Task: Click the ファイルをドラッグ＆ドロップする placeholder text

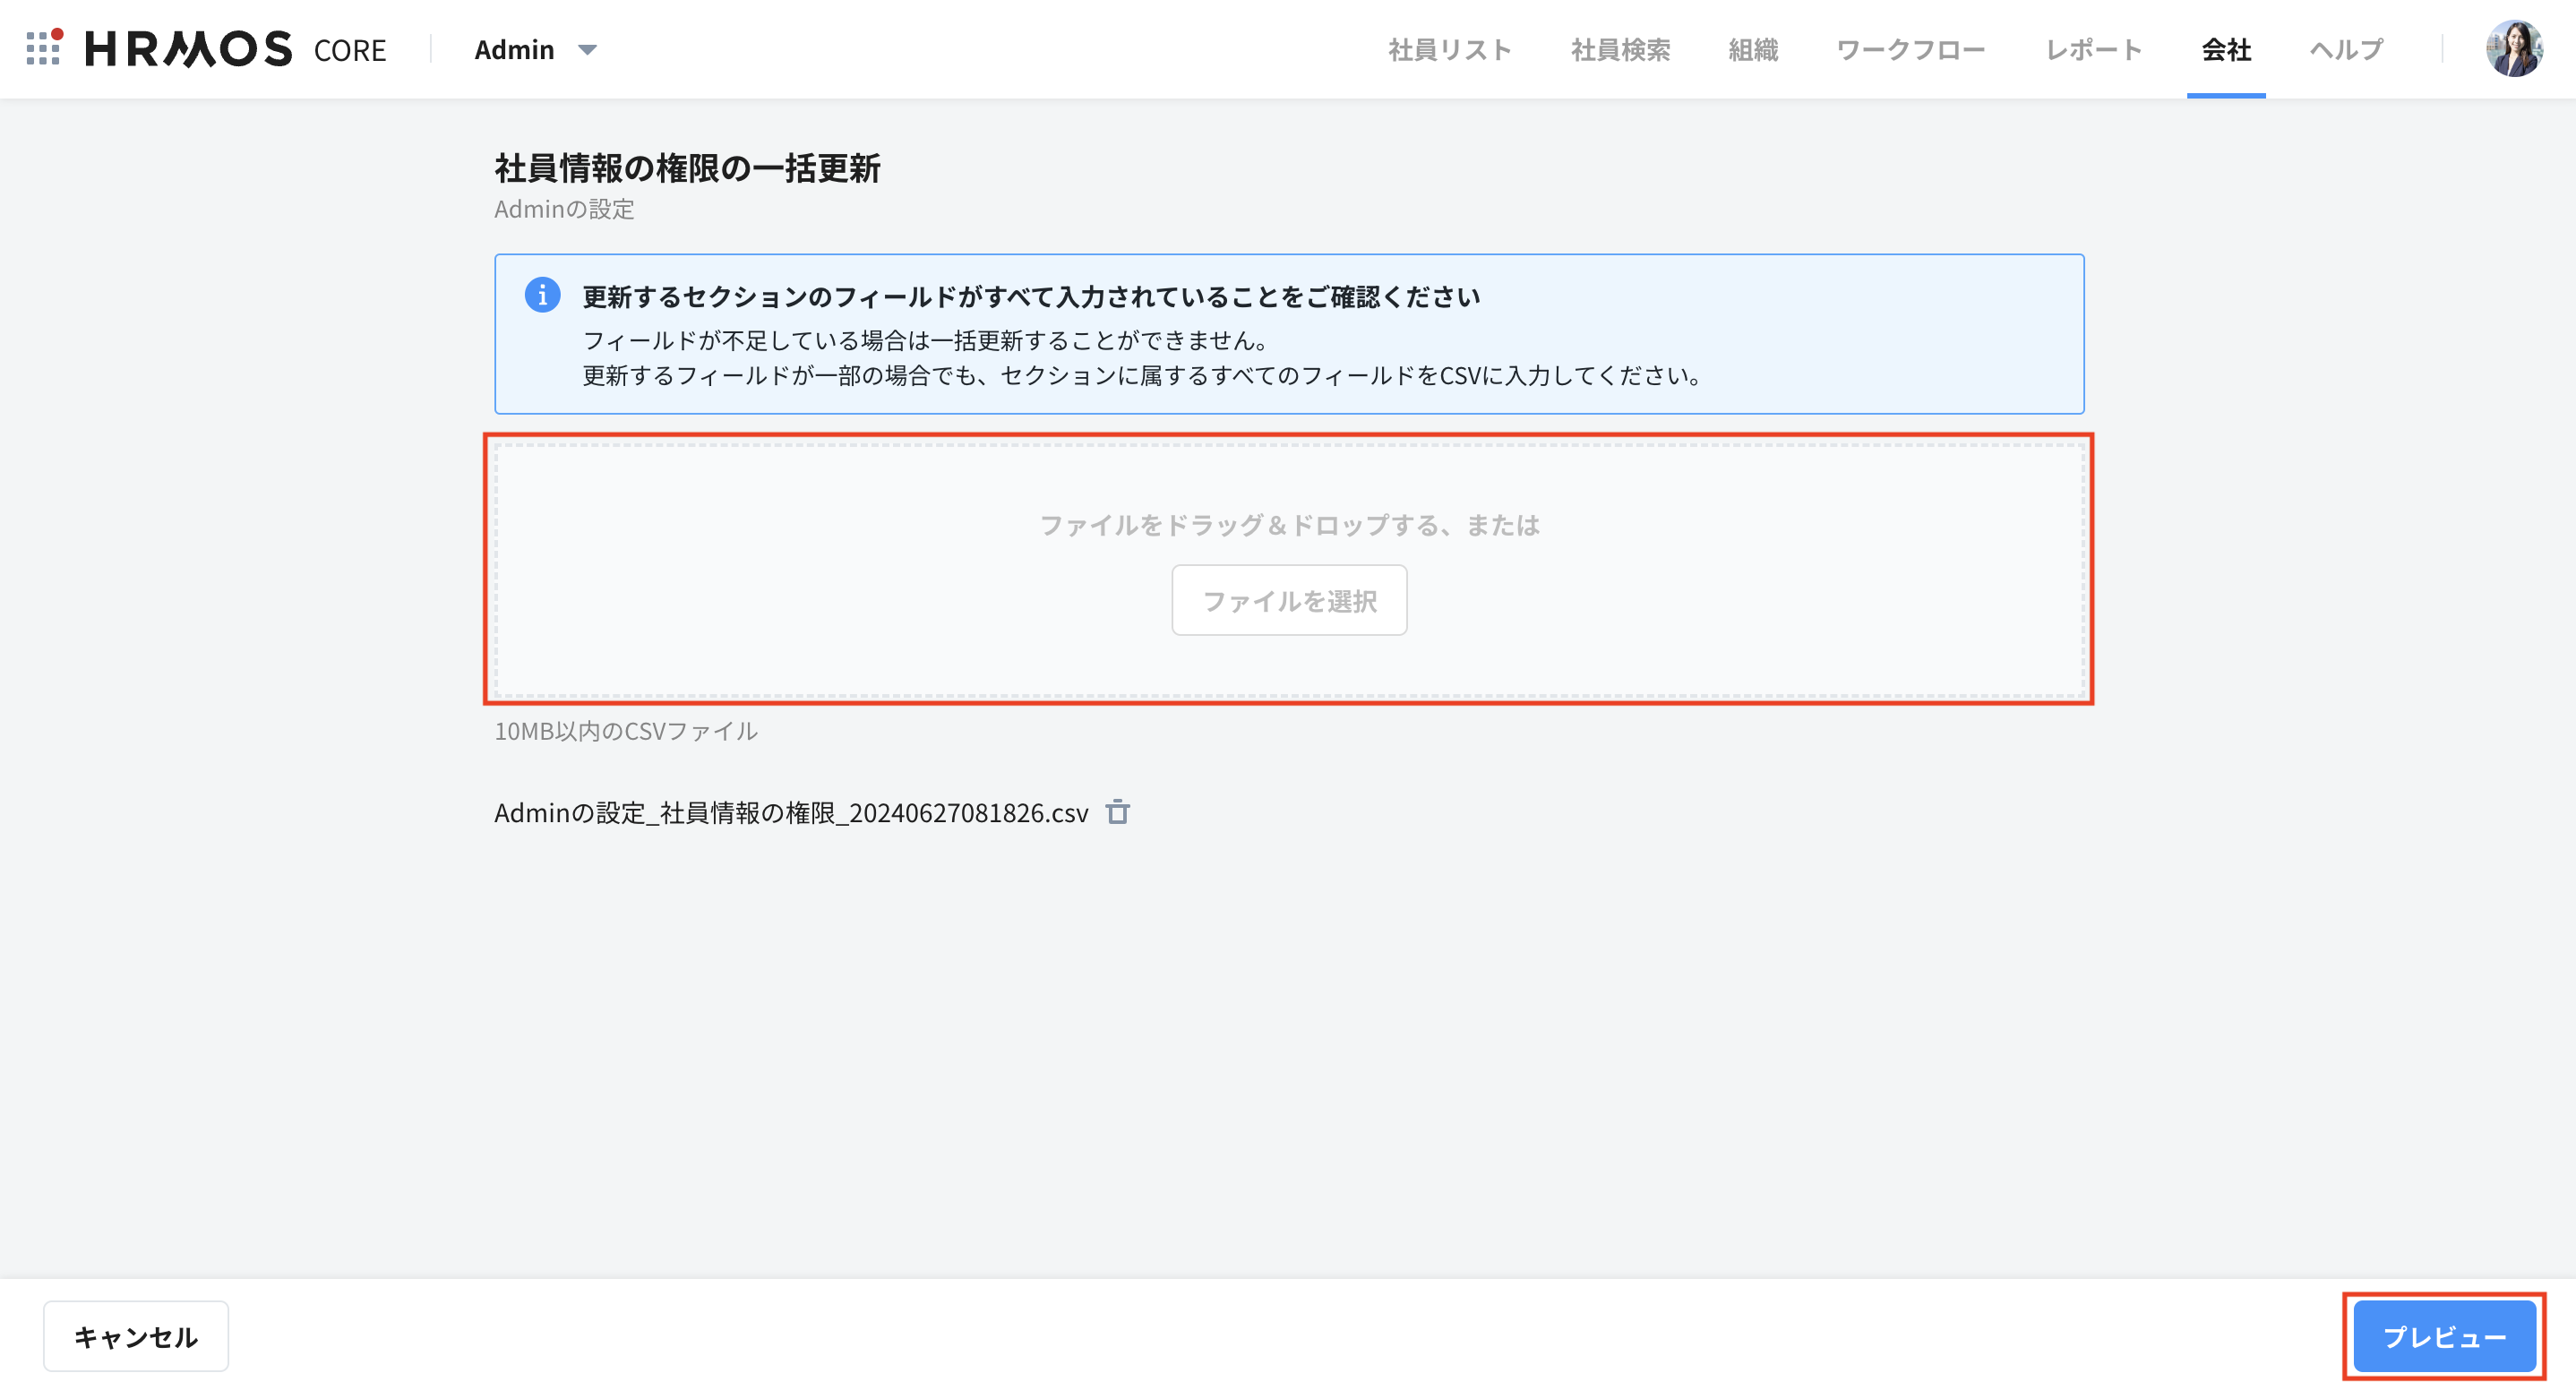Action: click(1288, 525)
